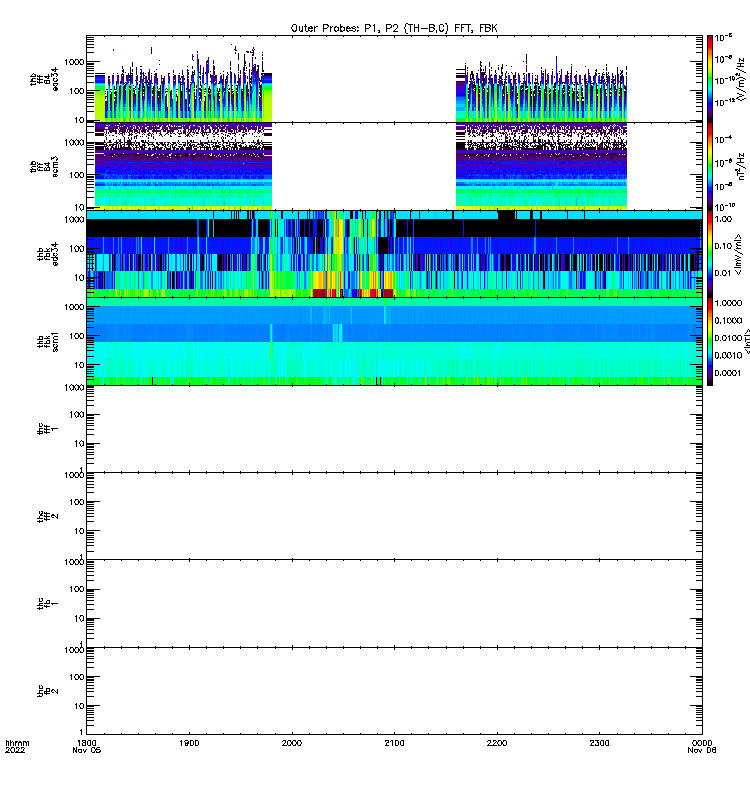Click the "1800" time axis label

click(x=87, y=743)
